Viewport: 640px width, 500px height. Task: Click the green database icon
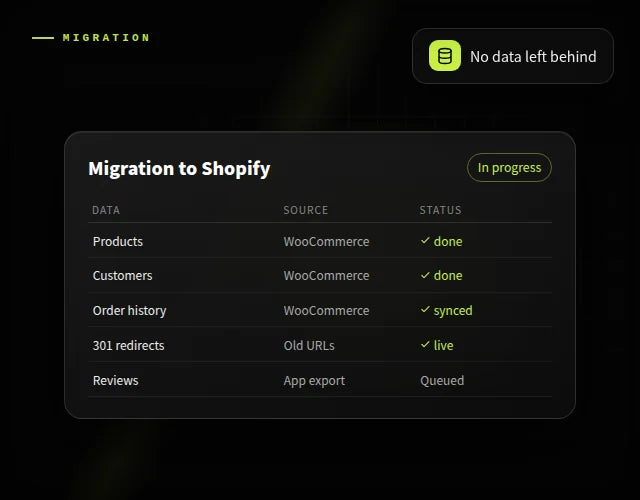point(444,56)
